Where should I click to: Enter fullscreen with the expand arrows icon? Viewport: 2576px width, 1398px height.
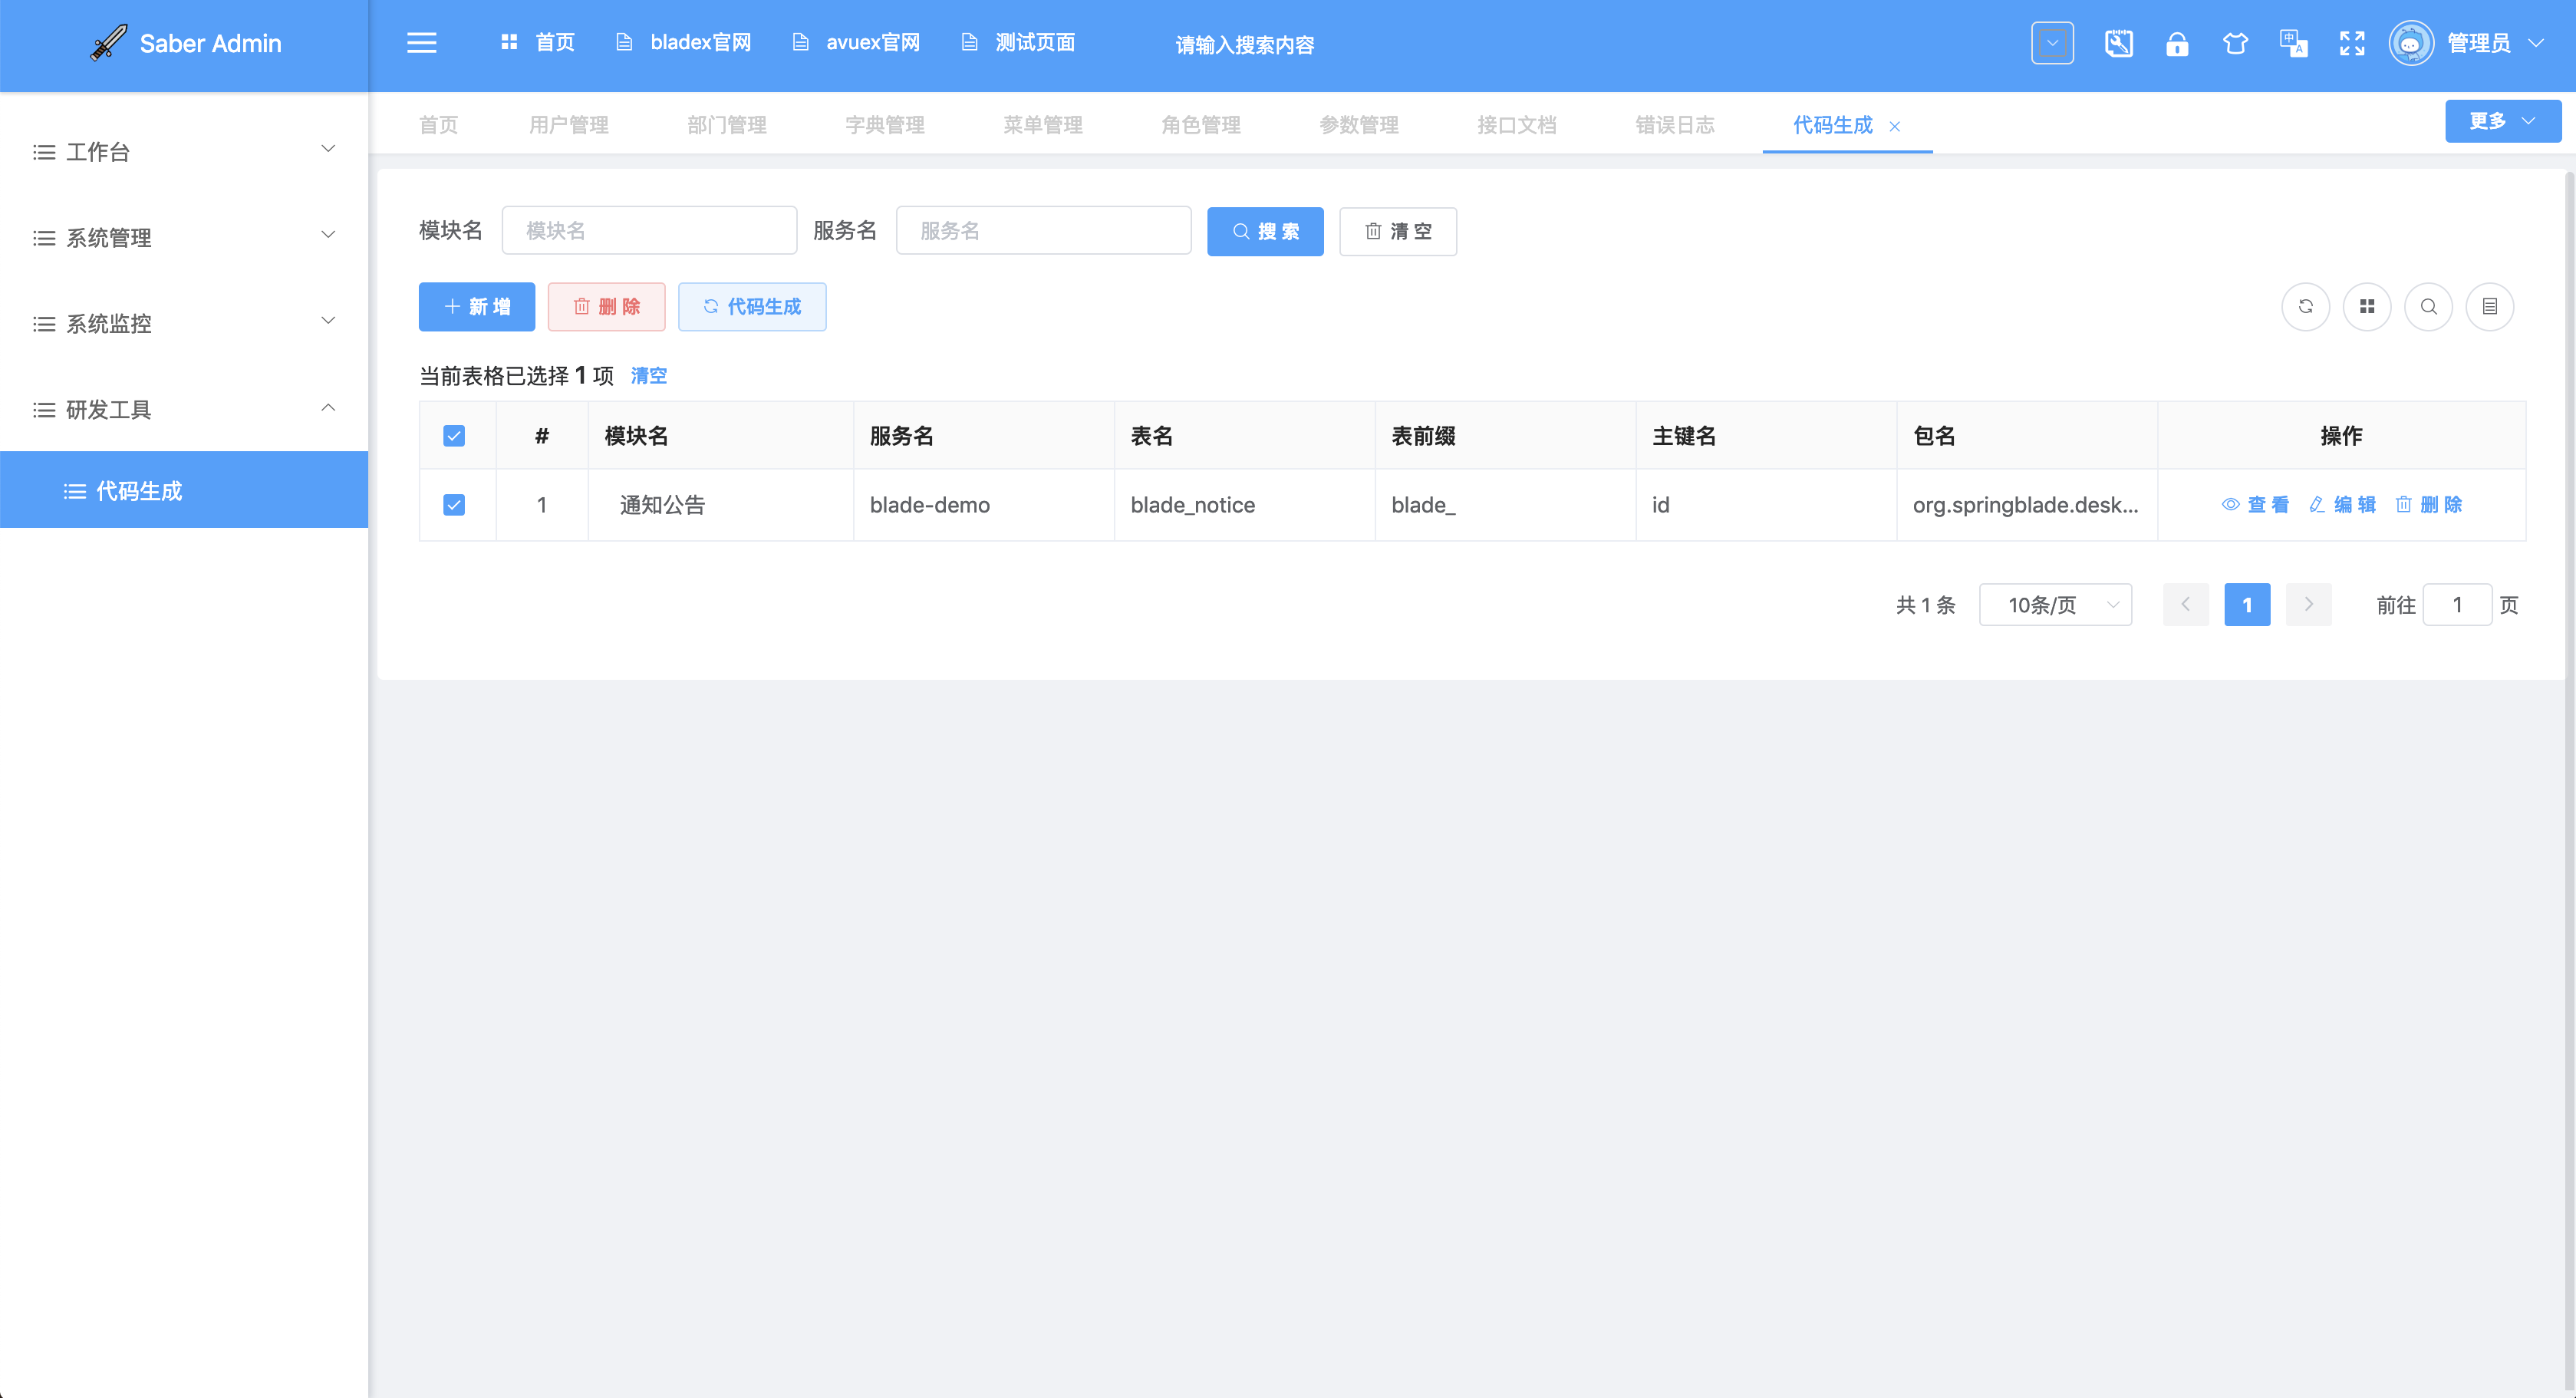point(2352,43)
